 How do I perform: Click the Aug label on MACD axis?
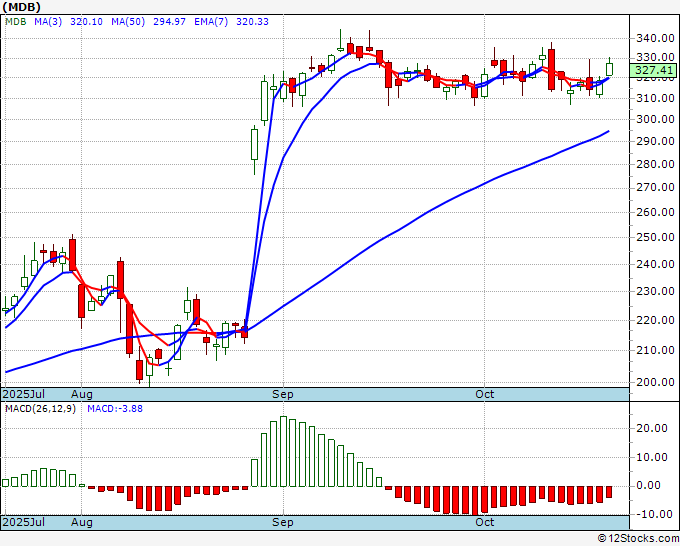82,522
